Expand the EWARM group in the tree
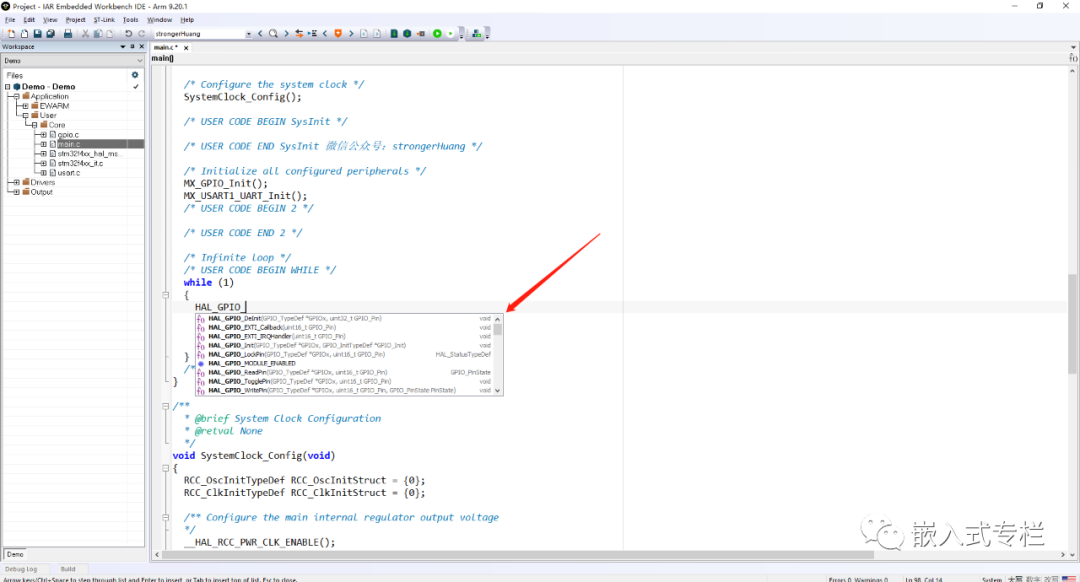 tap(26, 105)
